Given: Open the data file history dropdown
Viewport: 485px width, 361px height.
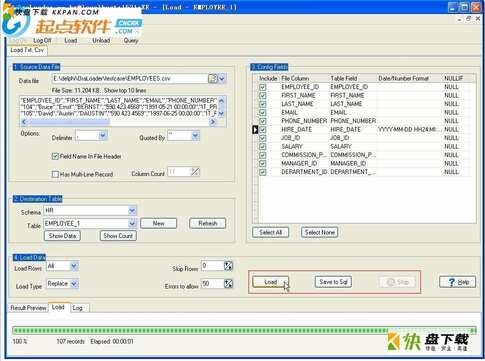Looking at the screenshot, I should [222, 79].
